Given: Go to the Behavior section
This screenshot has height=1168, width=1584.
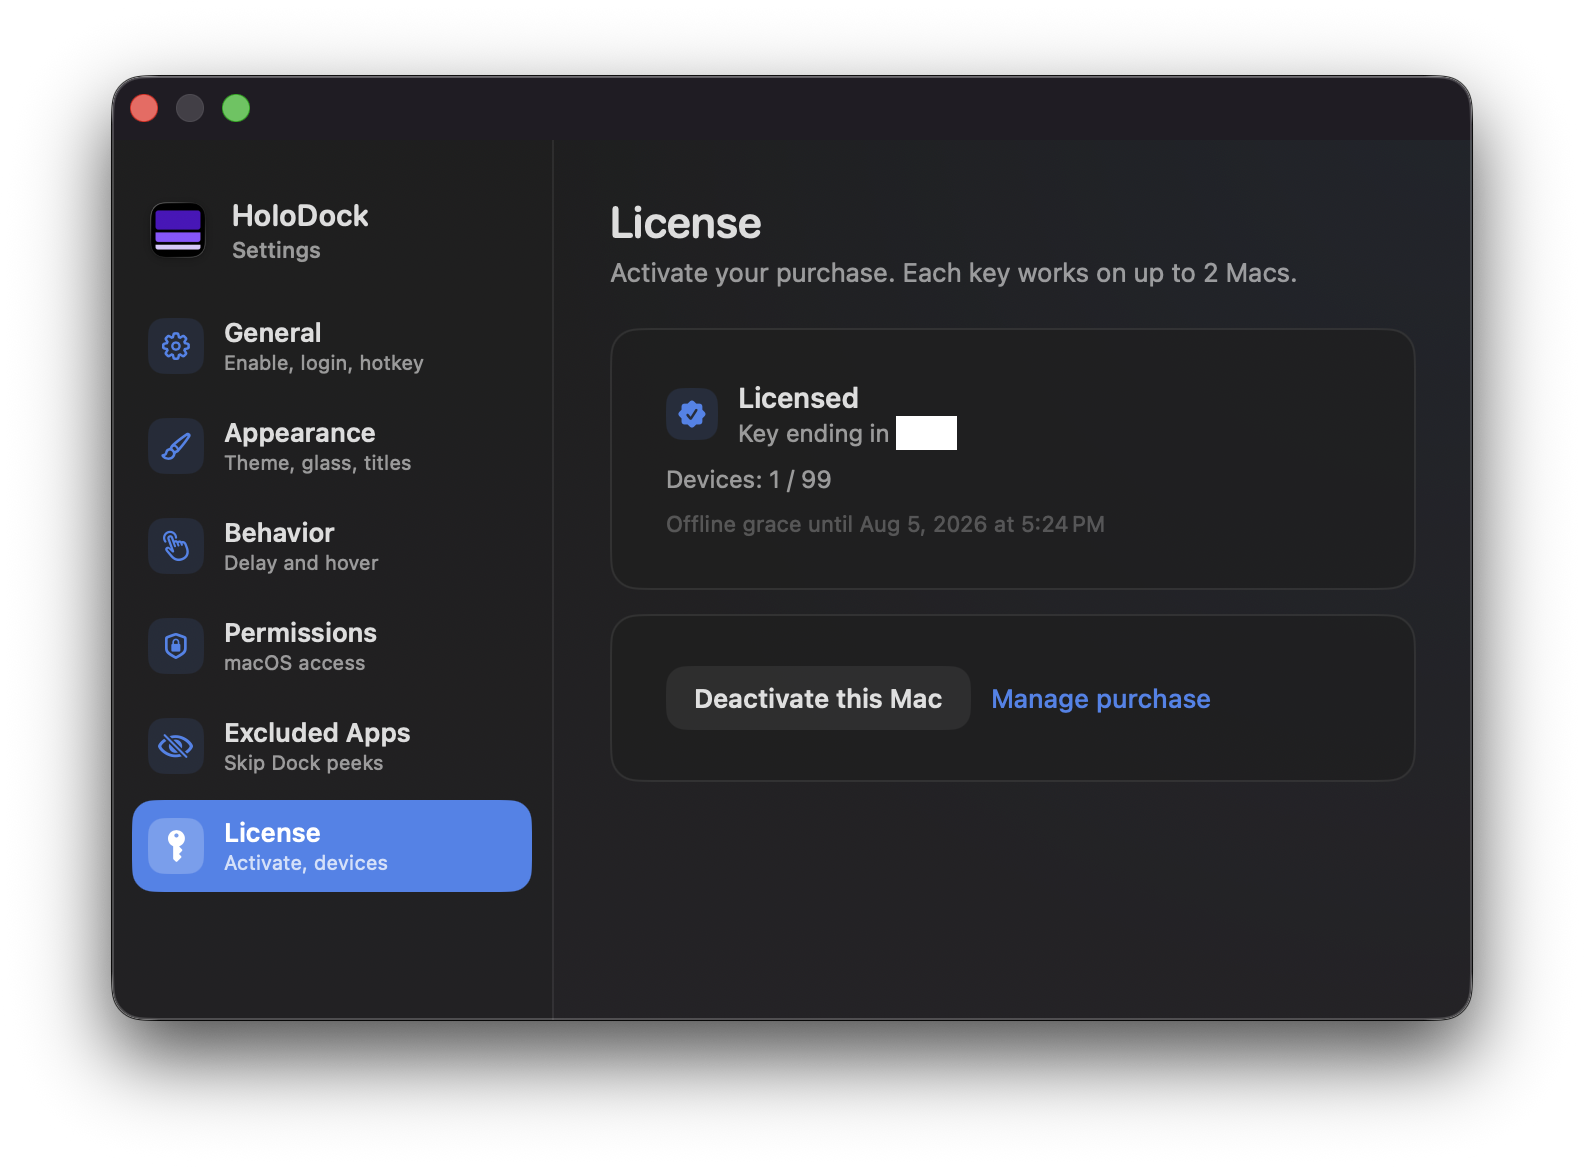Looking at the screenshot, I should pyautogui.click(x=332, y=546).
